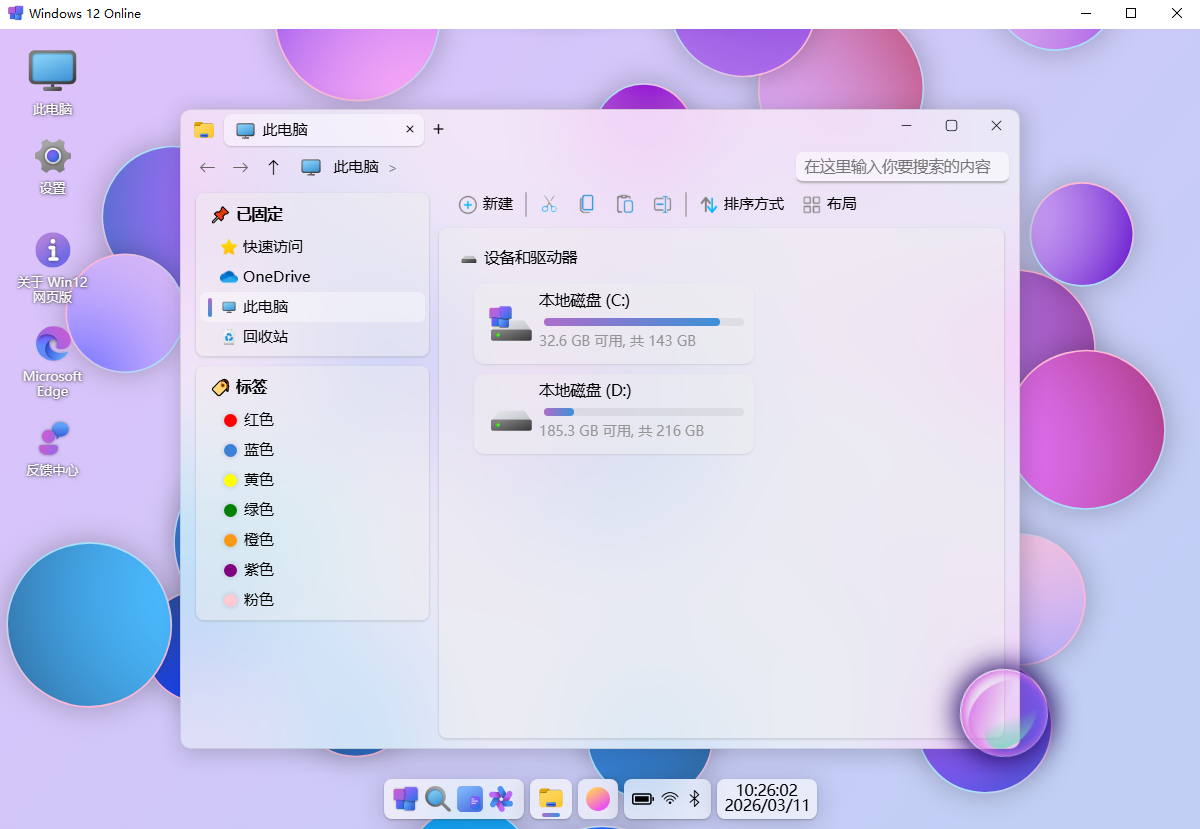Click the search input field
Image resolution: width=1200 pixels, height=829 pixels.
[901, 167]
